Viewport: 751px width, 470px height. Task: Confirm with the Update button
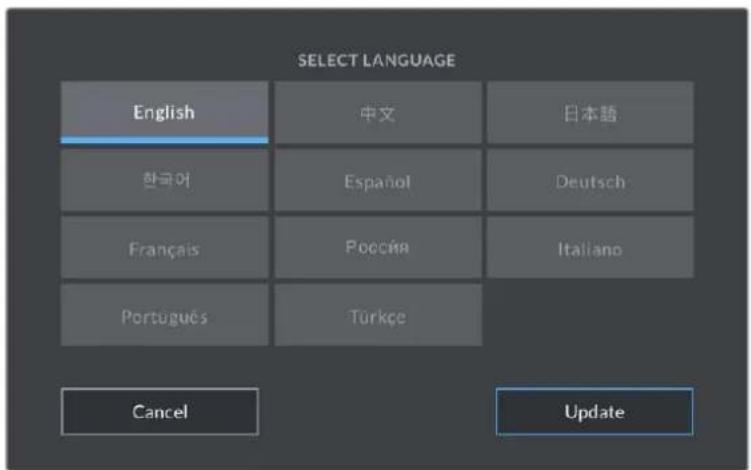(594, 412)
